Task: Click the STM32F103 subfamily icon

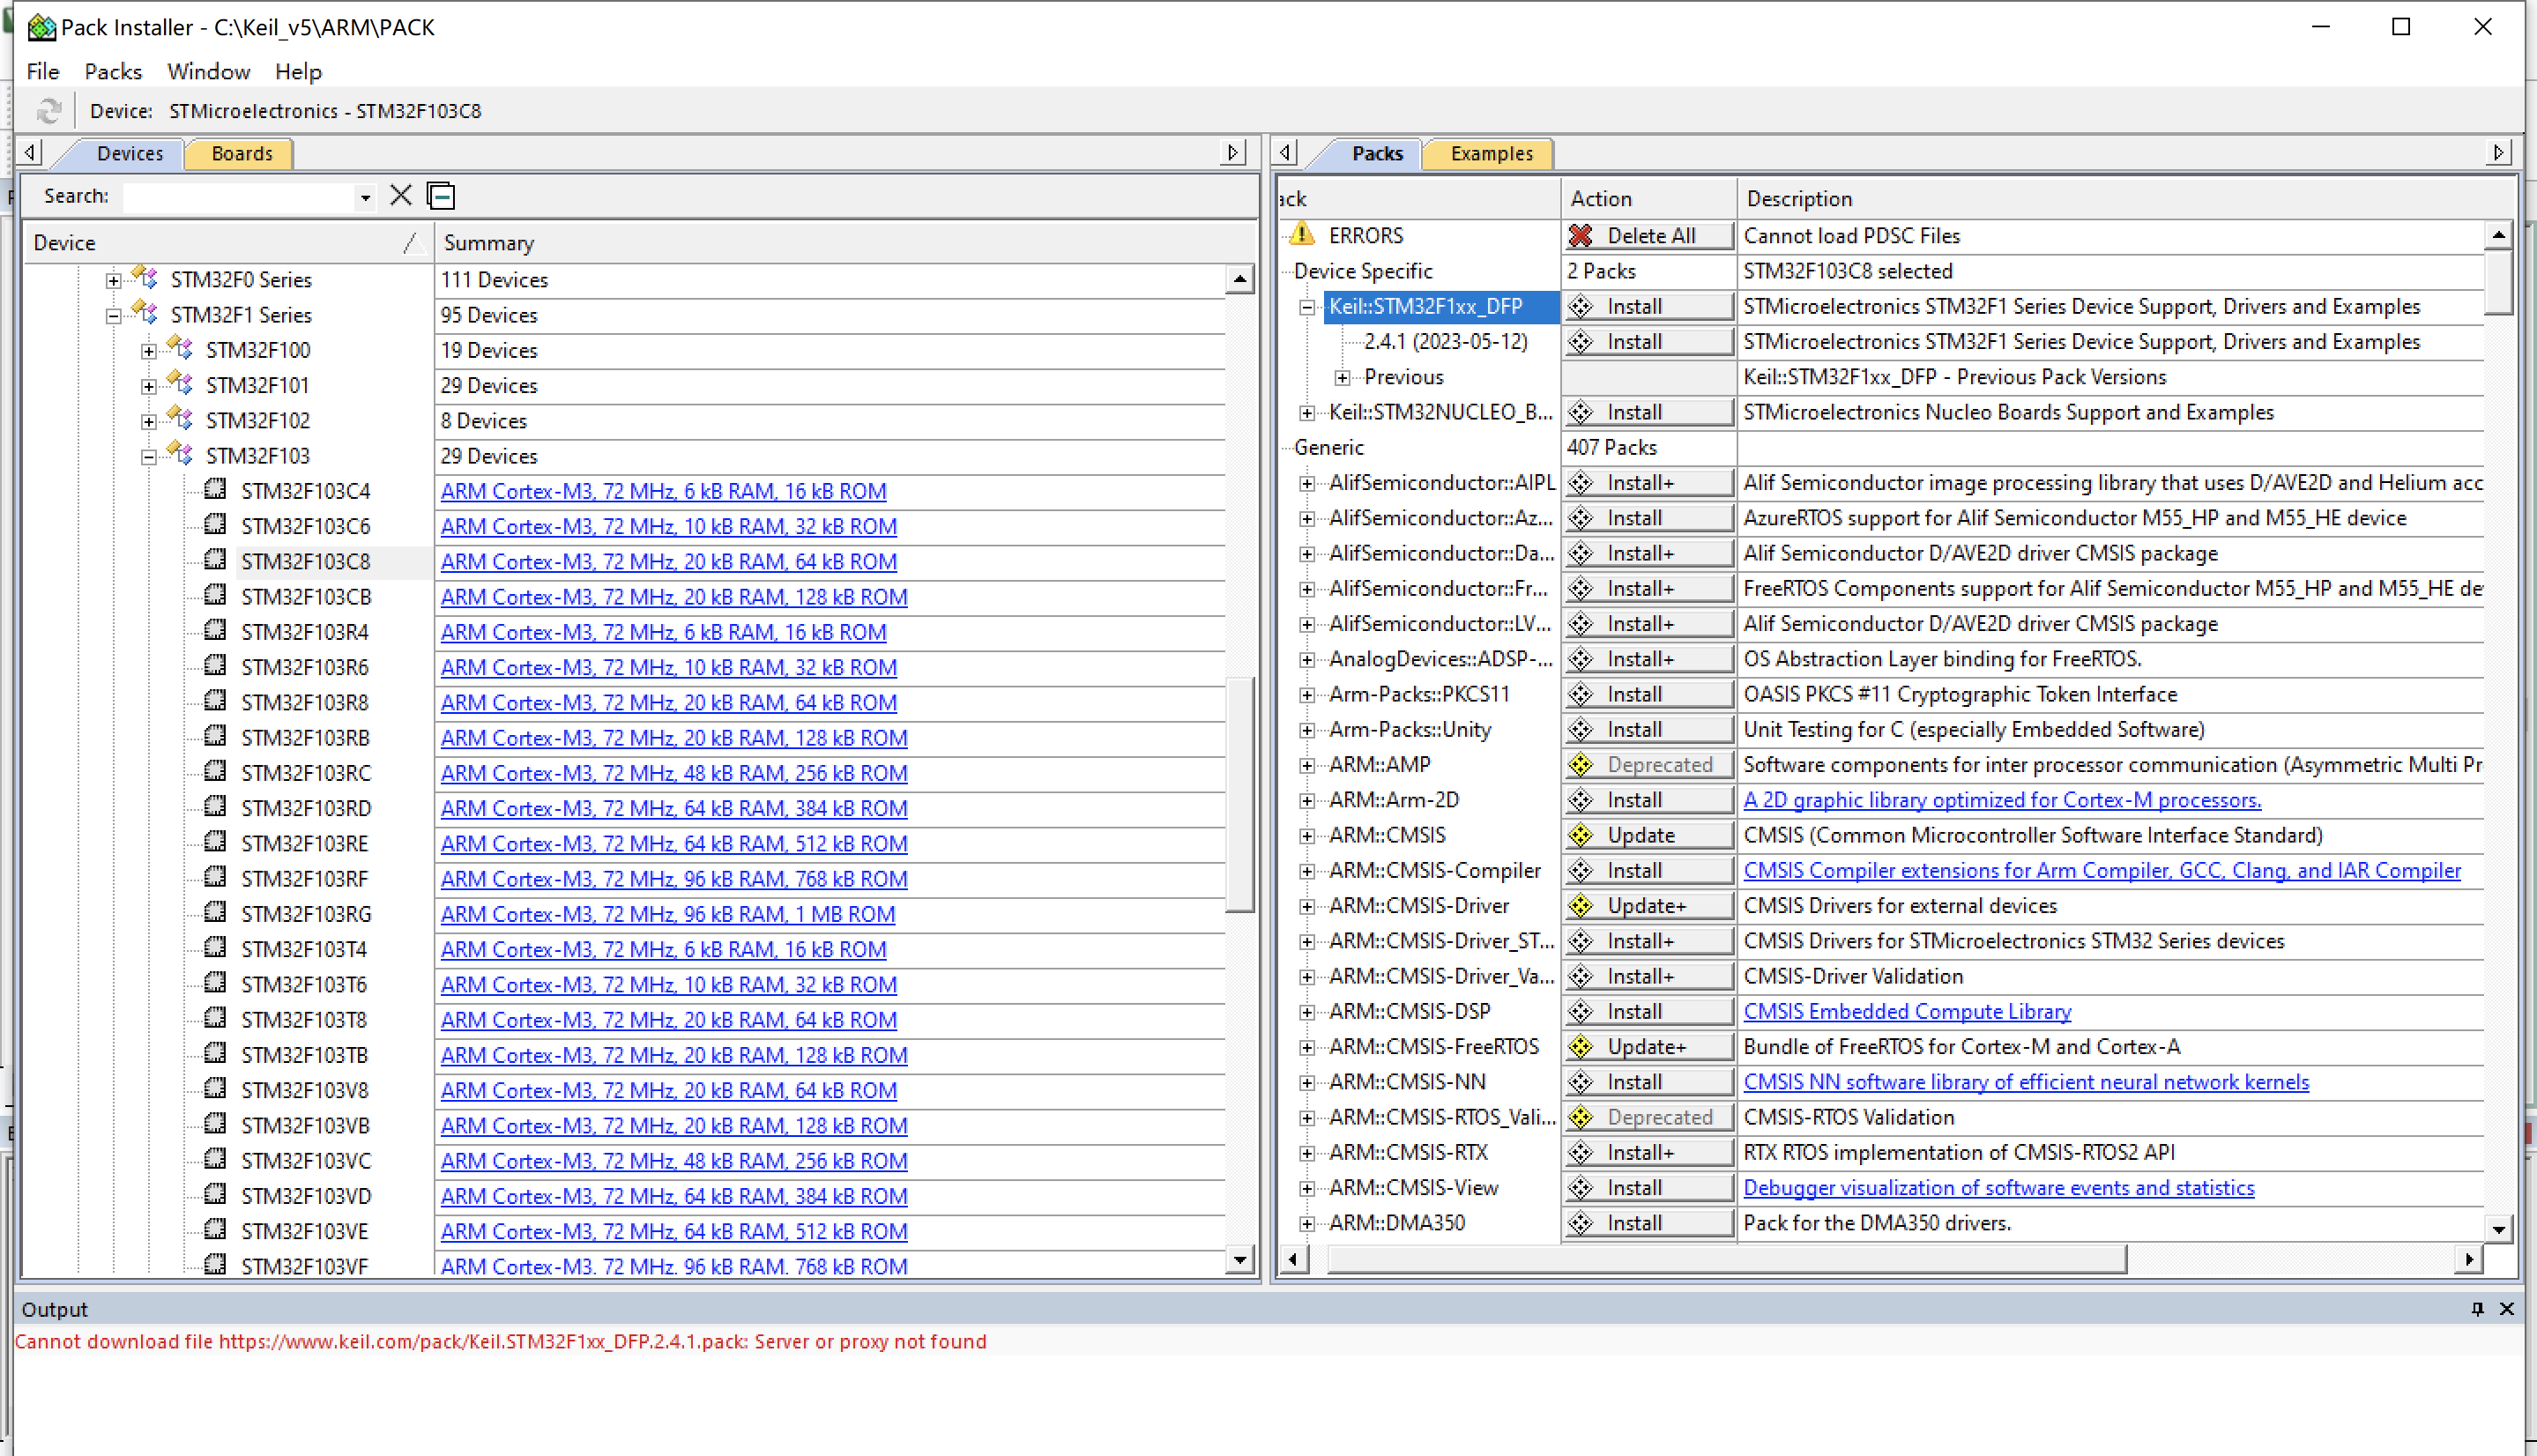Action: pyautogui.click(x=181, y=454)
